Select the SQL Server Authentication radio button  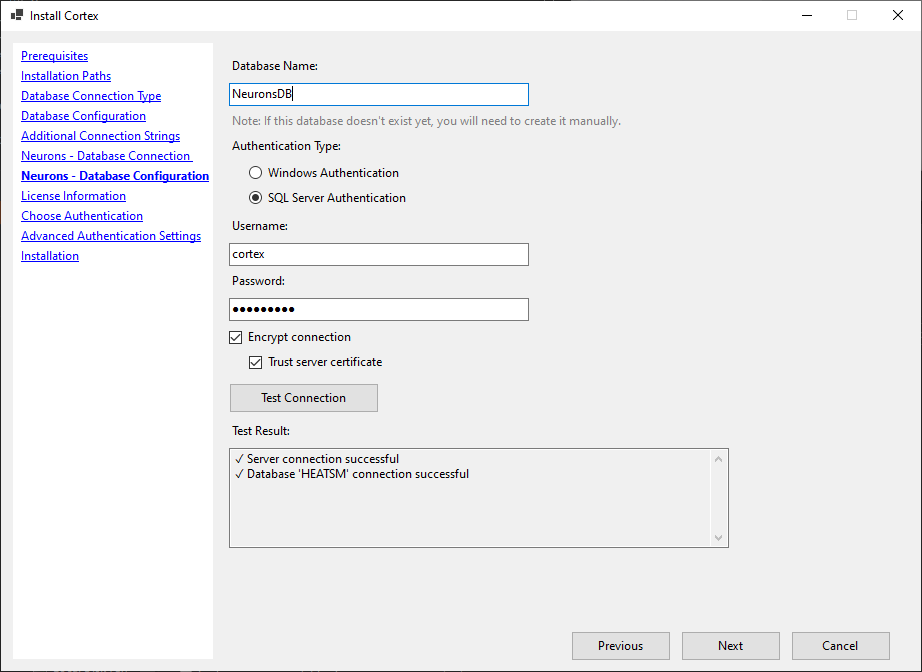pyautogui.click(x=256, y=197)
